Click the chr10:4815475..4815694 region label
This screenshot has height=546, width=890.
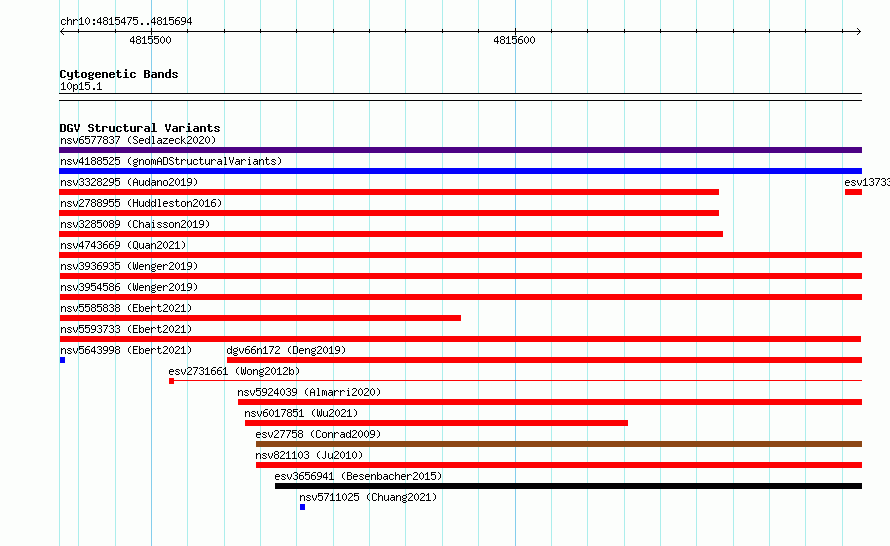tap(126, 22)
